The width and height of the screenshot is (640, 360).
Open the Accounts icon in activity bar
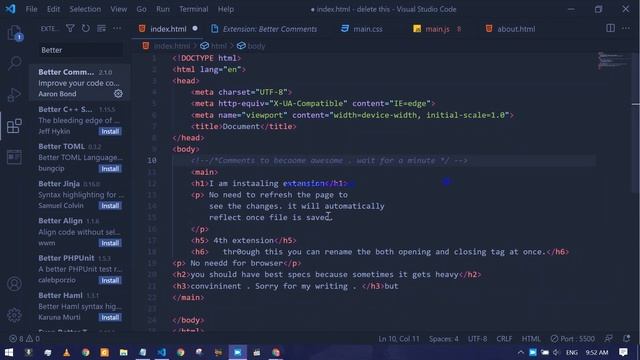[x=14, y=284]
